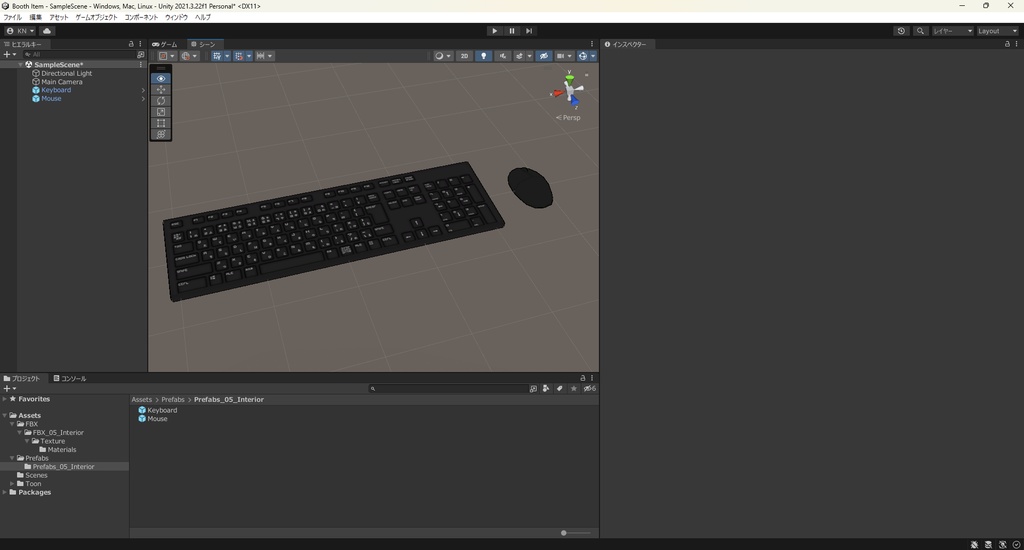The image size is (1024, 550).
Task: Select the View (eye) tool in scene overlay
Action: click(161, 78)
